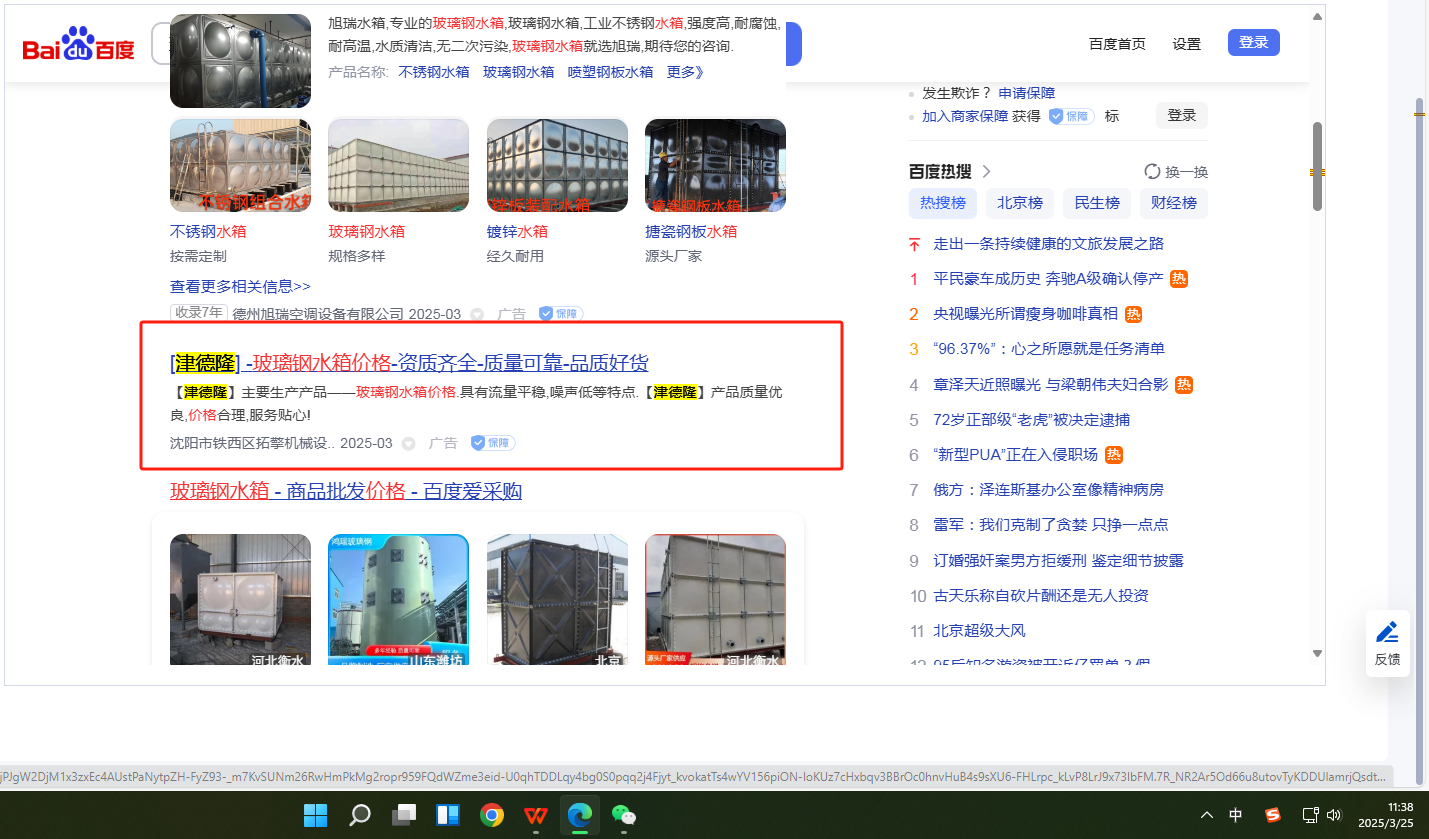Image resolution: width=1429 pixels, height=839 pixels.
Task: Open Windows taskbar search
Action: [360, 815]
